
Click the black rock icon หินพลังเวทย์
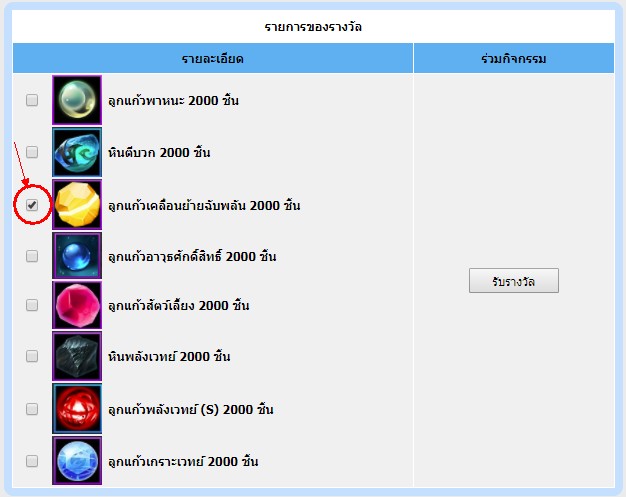pyautogui.click(x=77, y=356)
